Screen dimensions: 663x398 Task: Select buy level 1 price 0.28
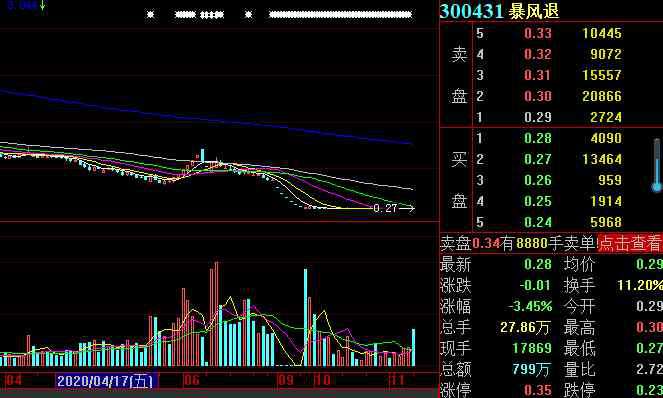[x=537, y=138]
